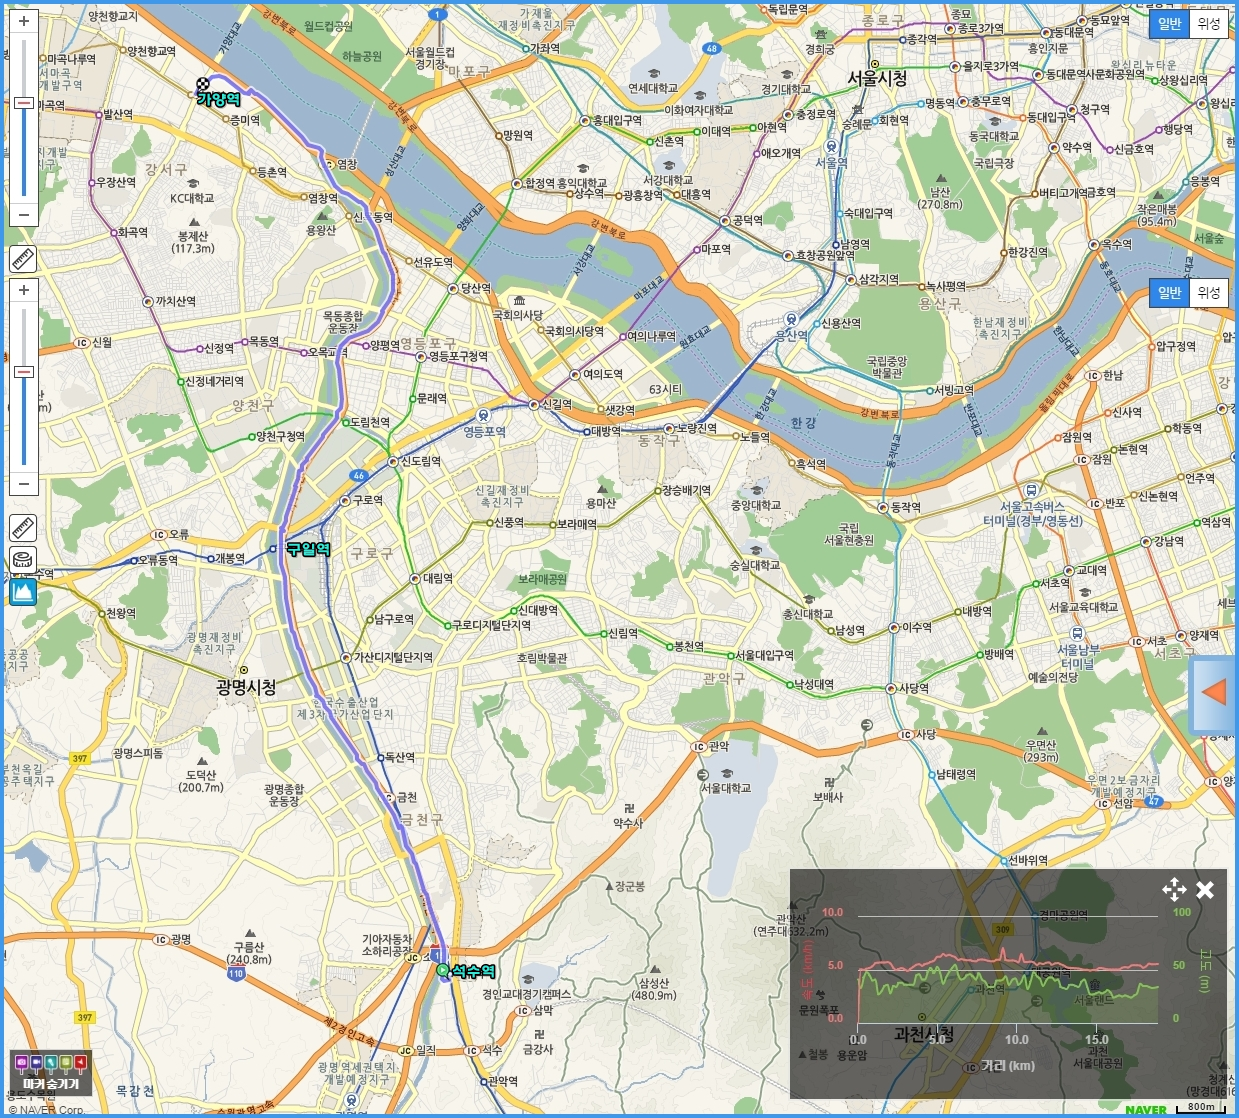Image resolution: width=1239 pixels, height=1118 pixels.
Task: Click the 강남역 station label
Action: click(1169, 542)
